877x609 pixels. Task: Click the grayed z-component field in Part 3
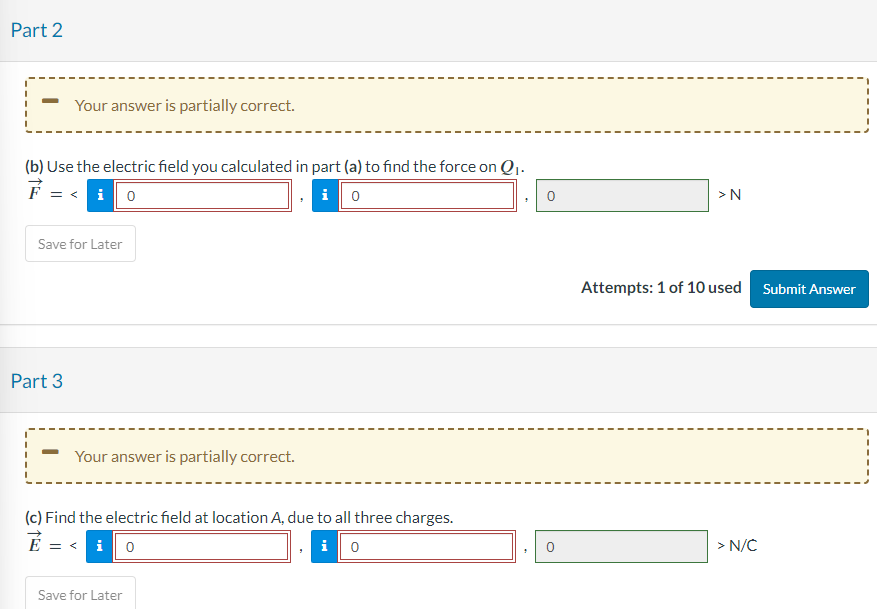coord(620,545)
